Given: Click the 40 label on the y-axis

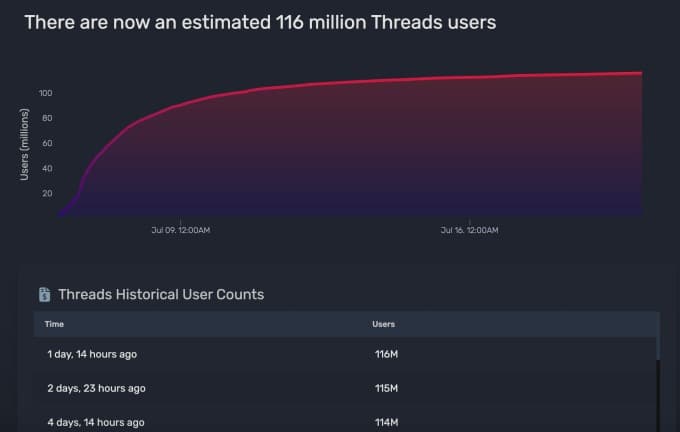Looking at the screenshot, I should tap(47, 168).
